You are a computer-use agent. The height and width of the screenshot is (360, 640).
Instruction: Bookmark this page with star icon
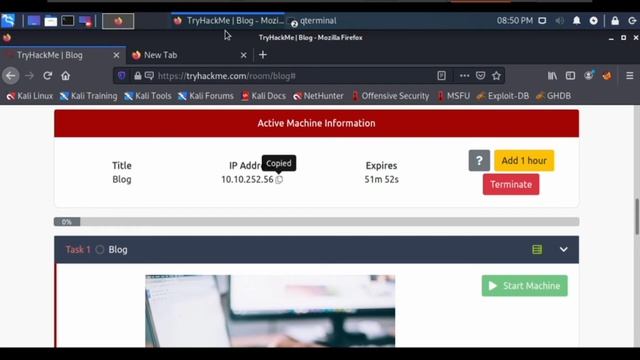[x=496, y=76]
